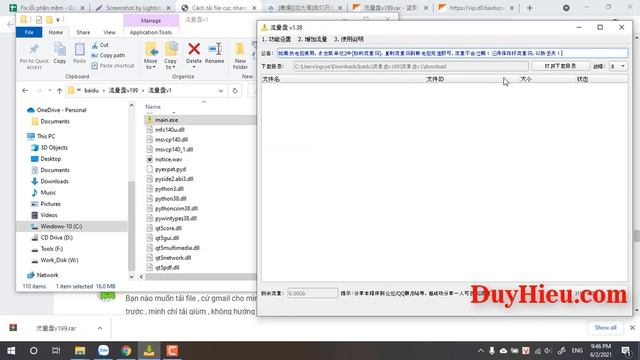The width and height of the screenshot is (640, 360).
Task: Select main.exe in file list
Action: (166, 120)
